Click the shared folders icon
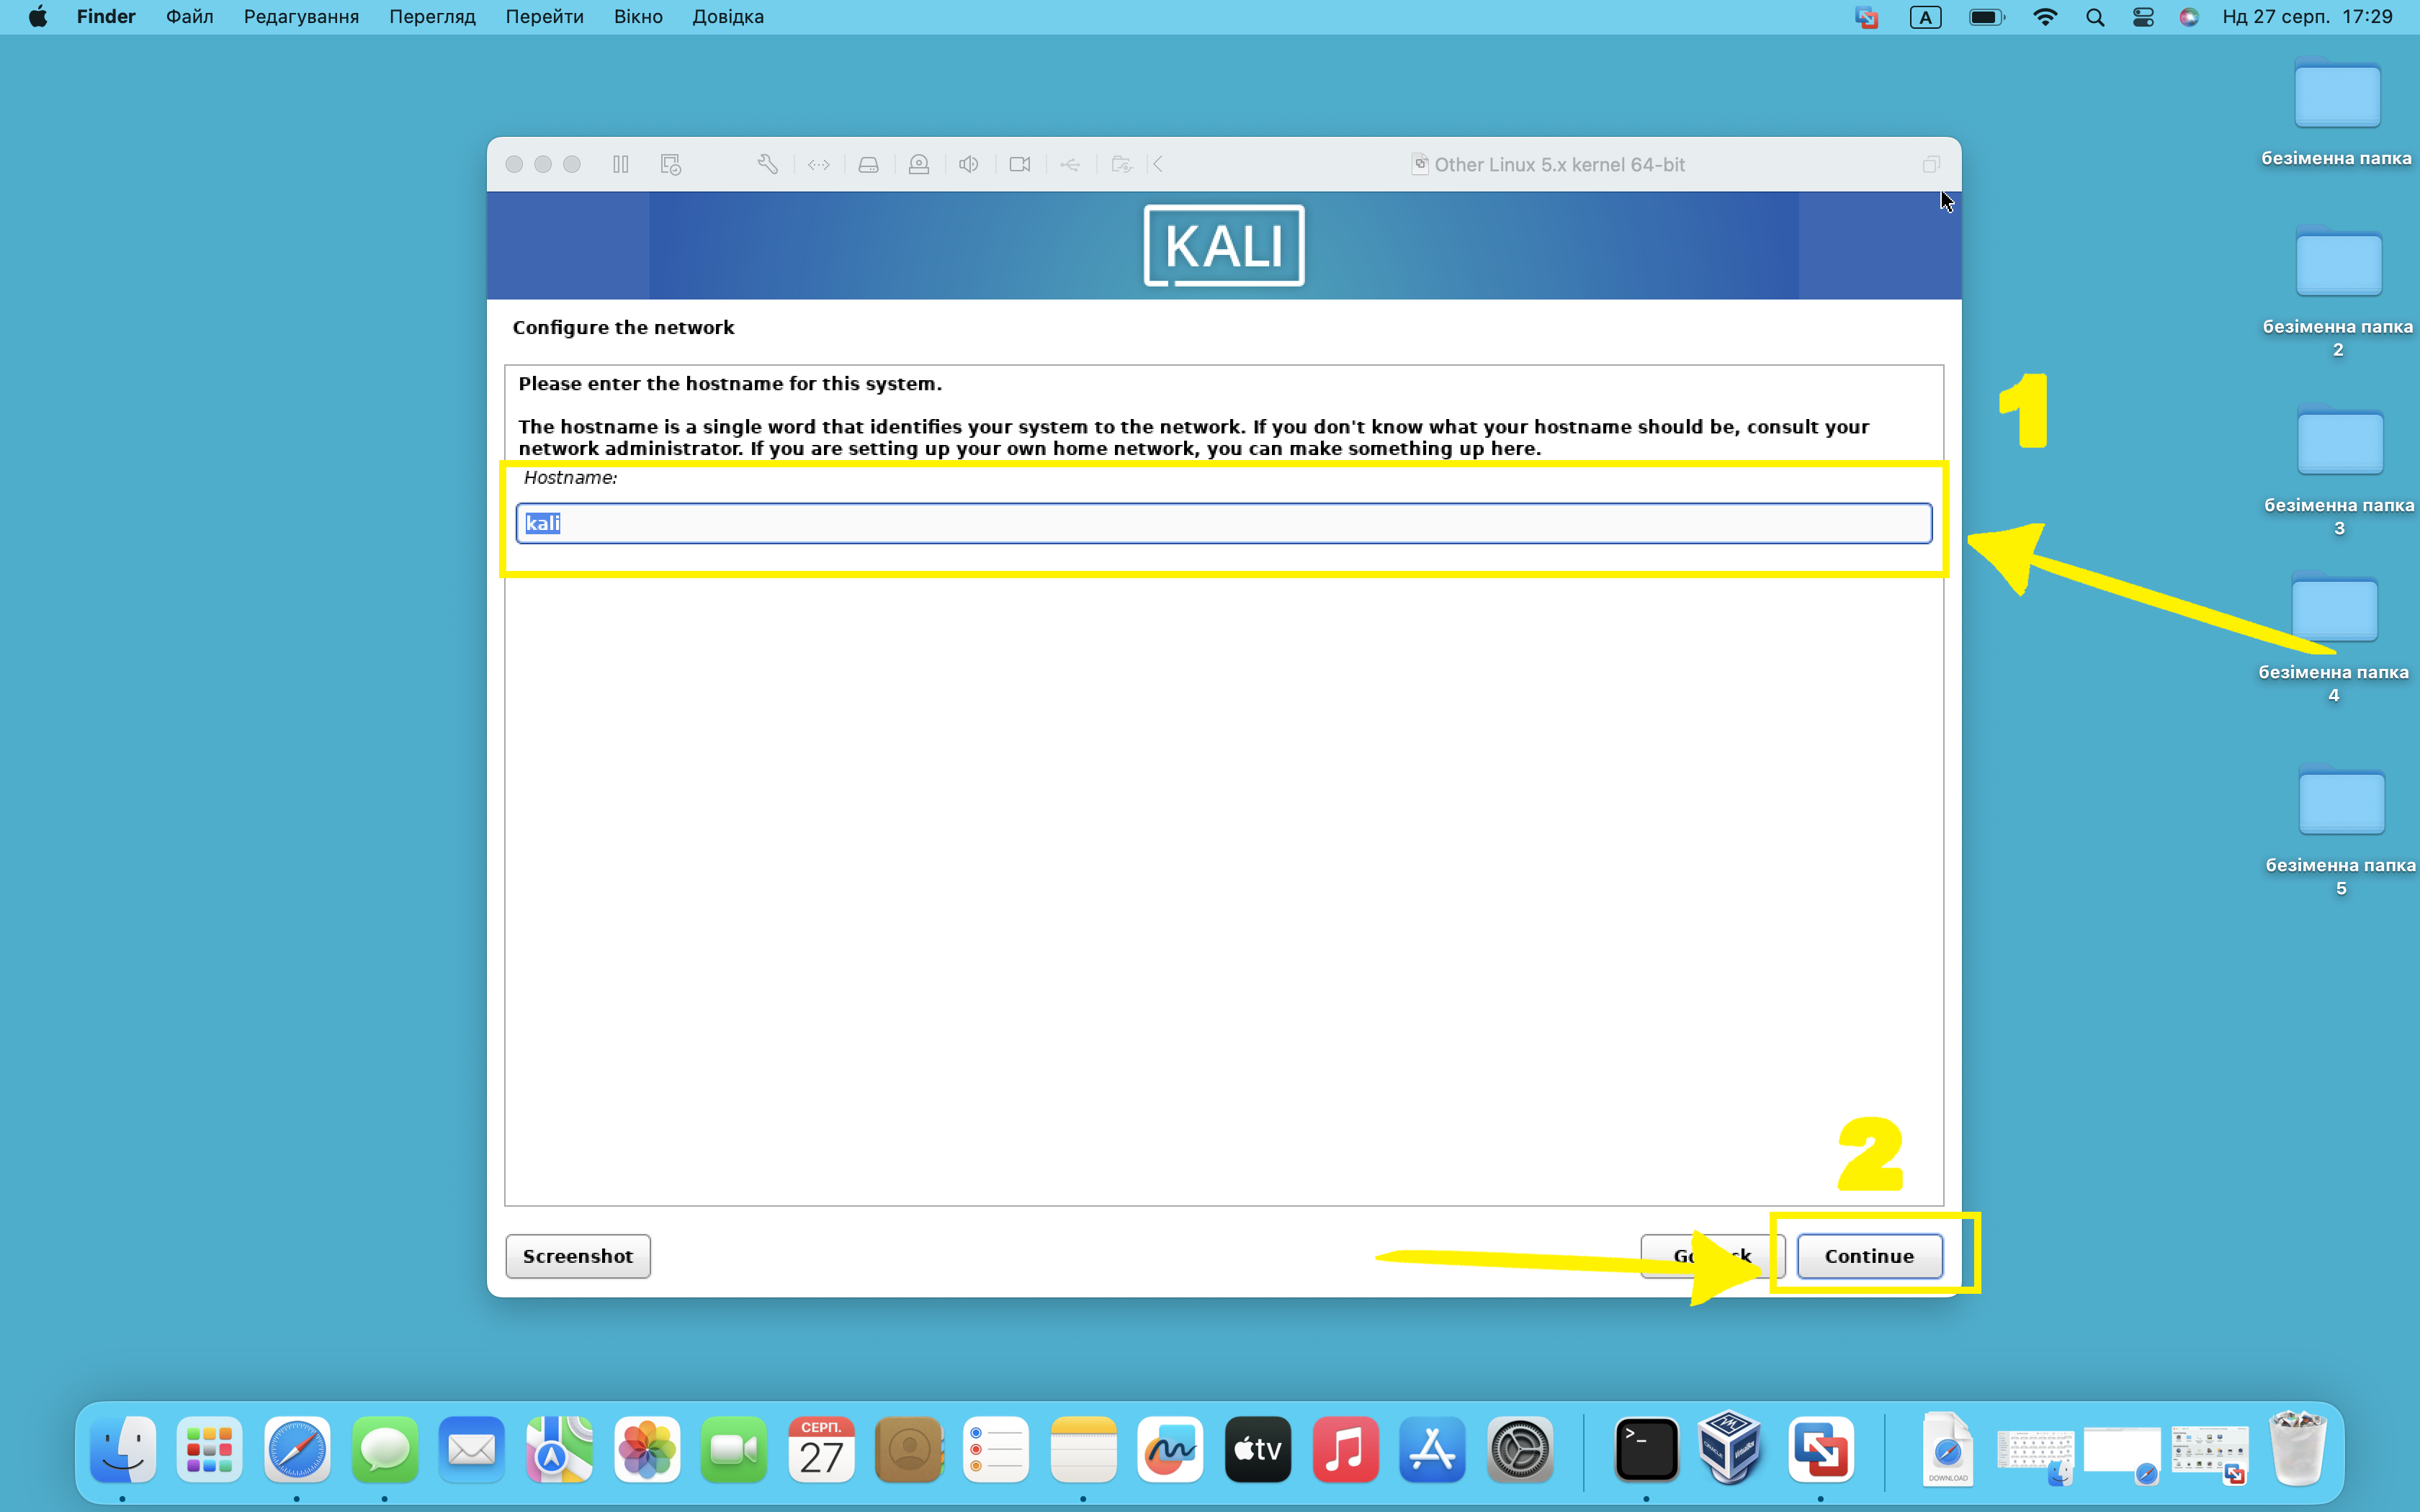 (x=1121, y=164)
